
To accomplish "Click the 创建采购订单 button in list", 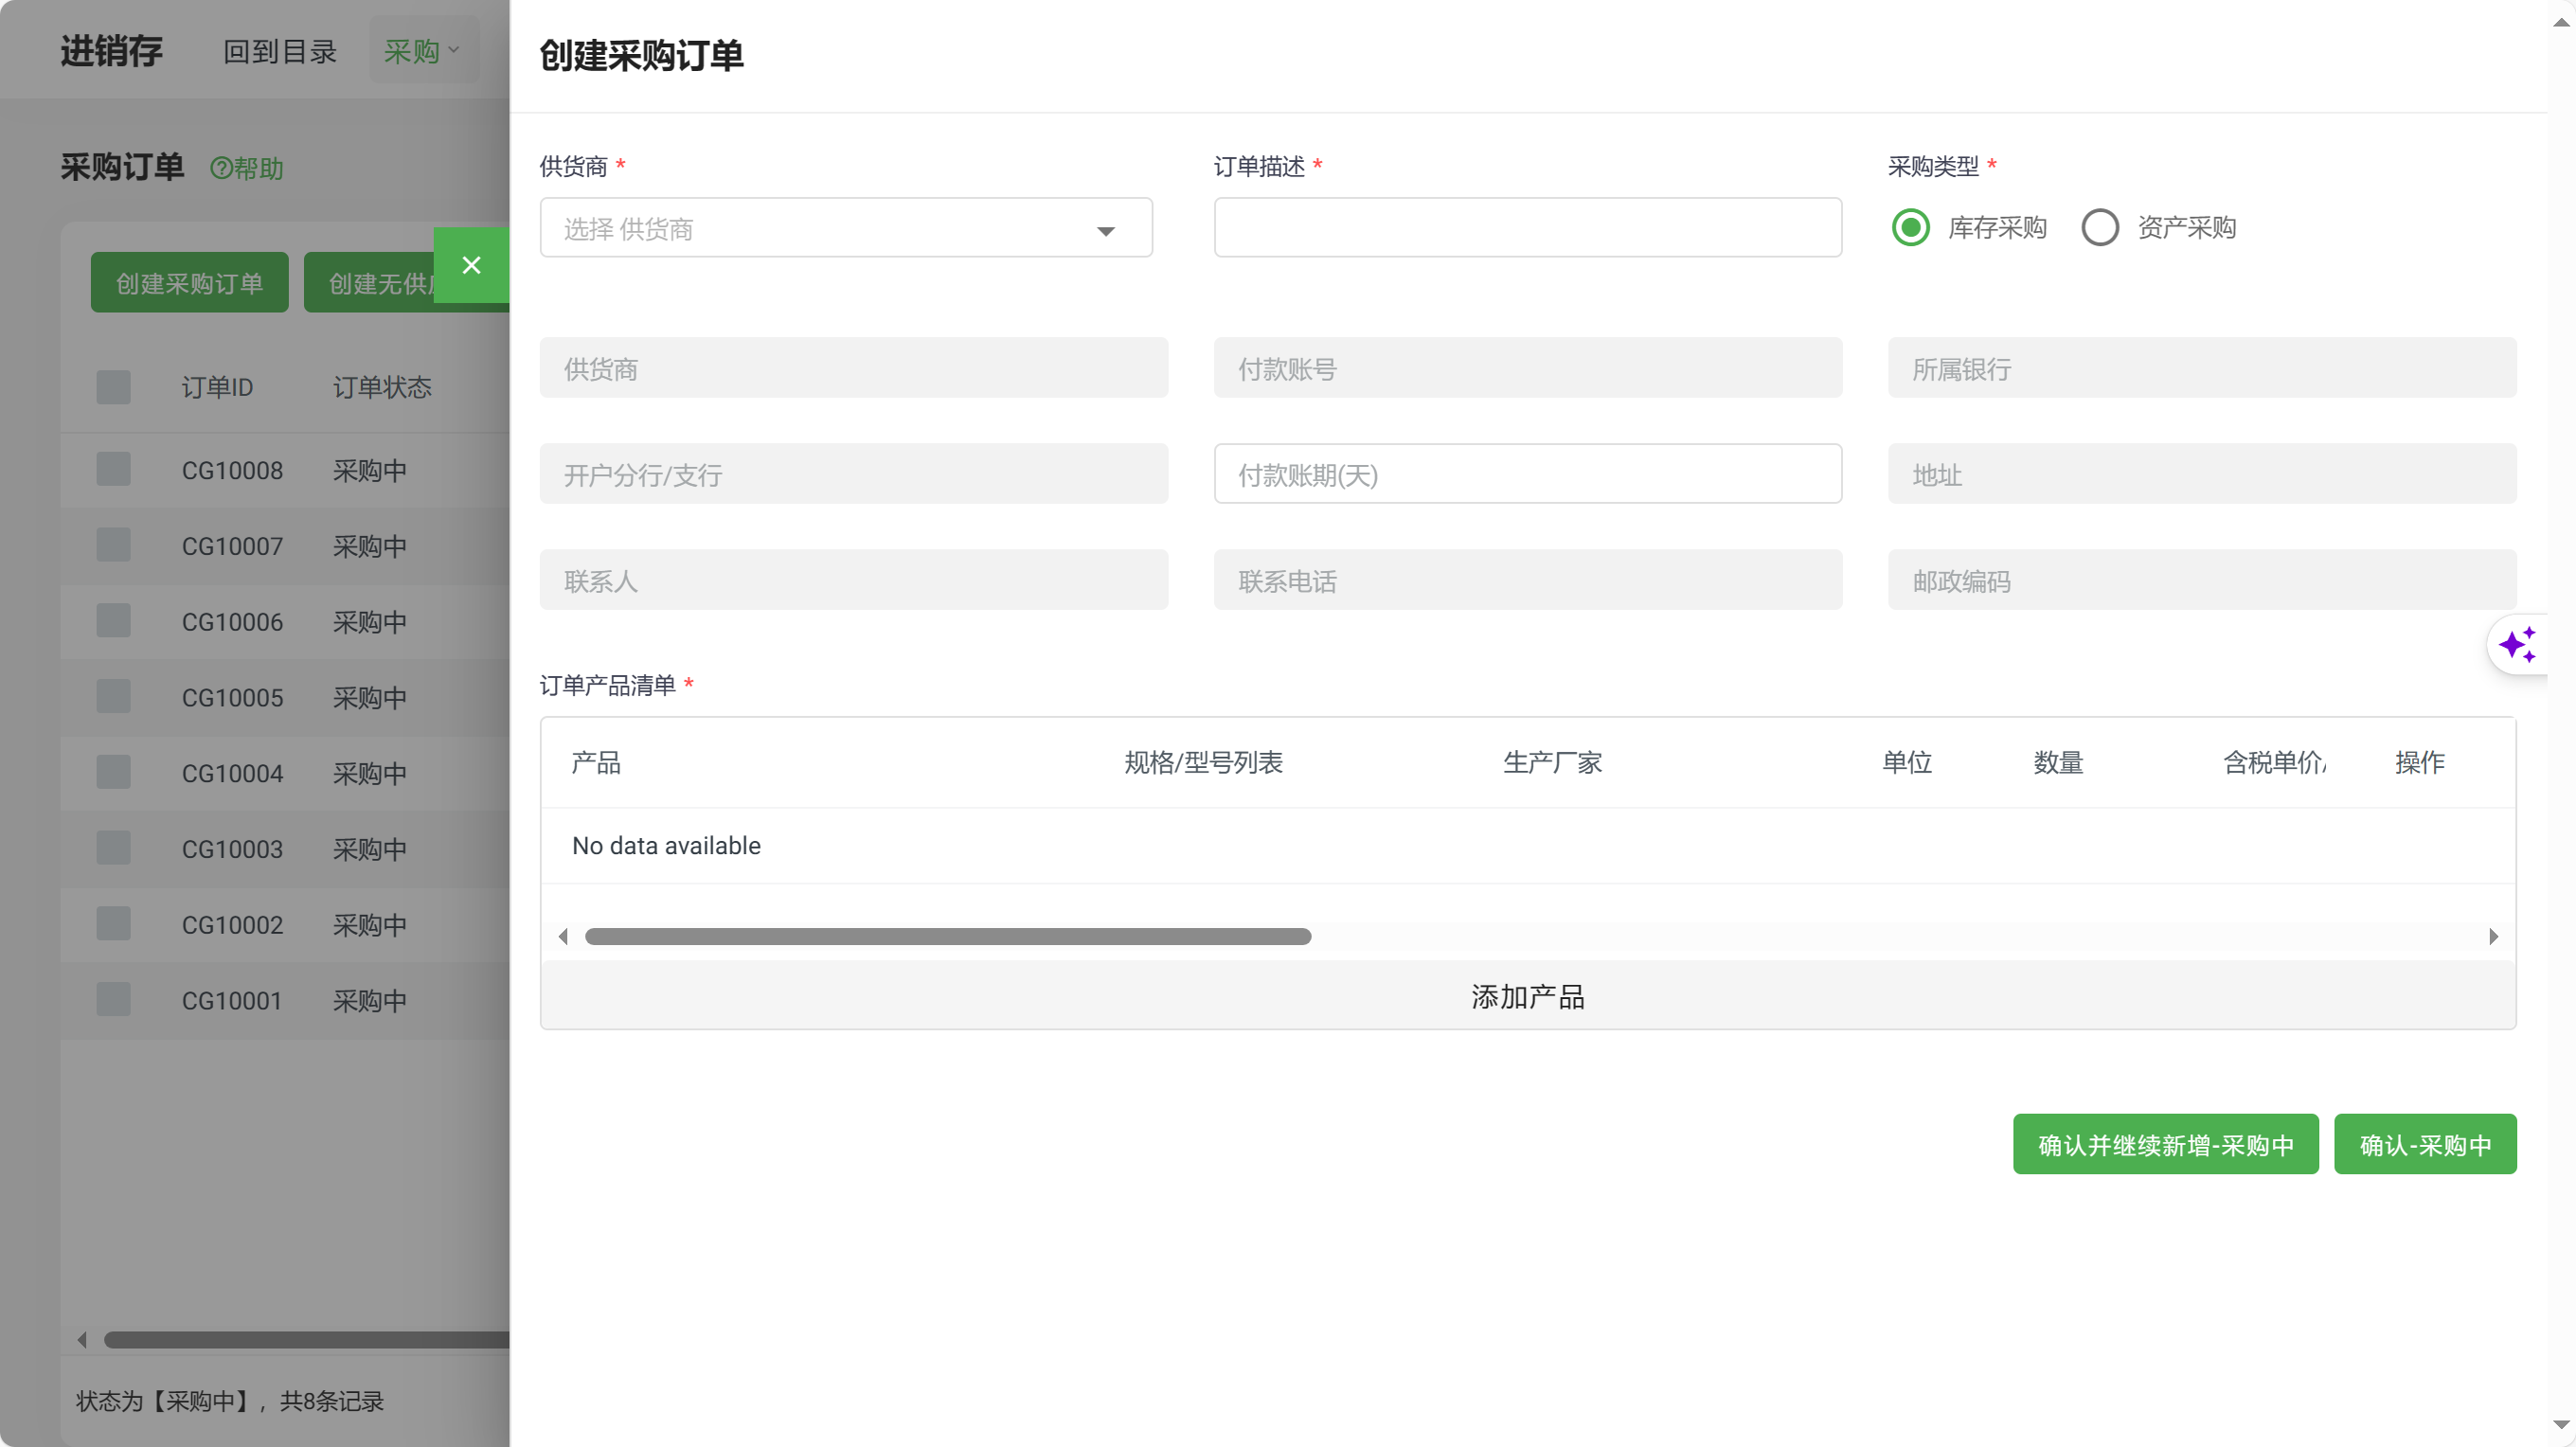I will pos(190,283).
